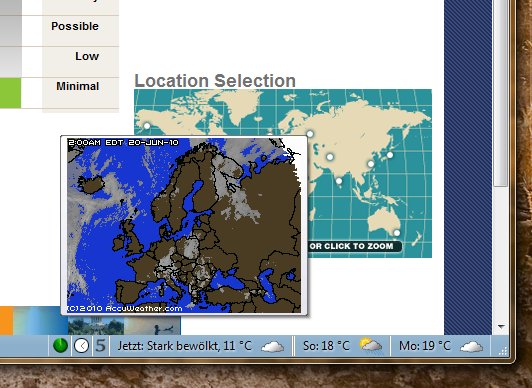532x388 pixels.
Task: Select the Low risk level row
Action: pos(59,62)
